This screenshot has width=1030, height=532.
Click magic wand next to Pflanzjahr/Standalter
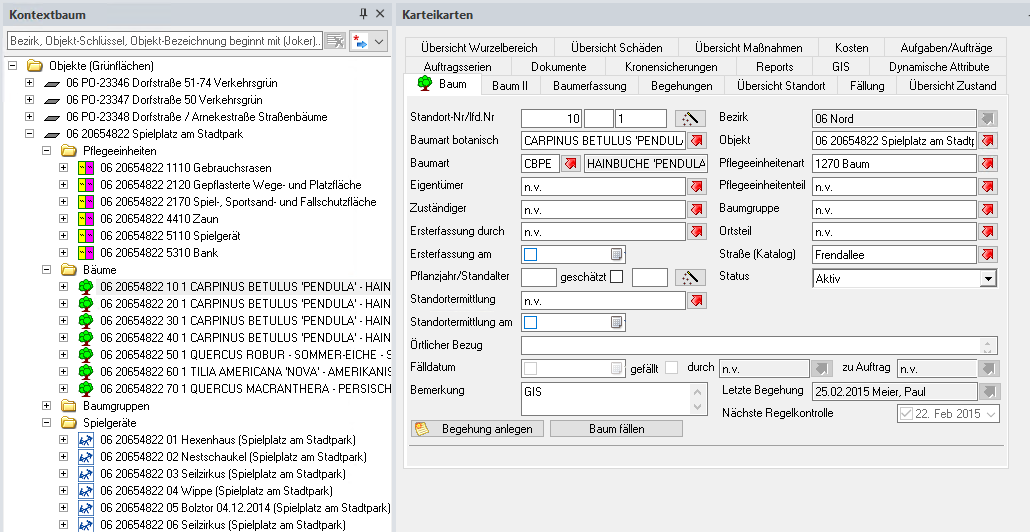tap(690, 277)
